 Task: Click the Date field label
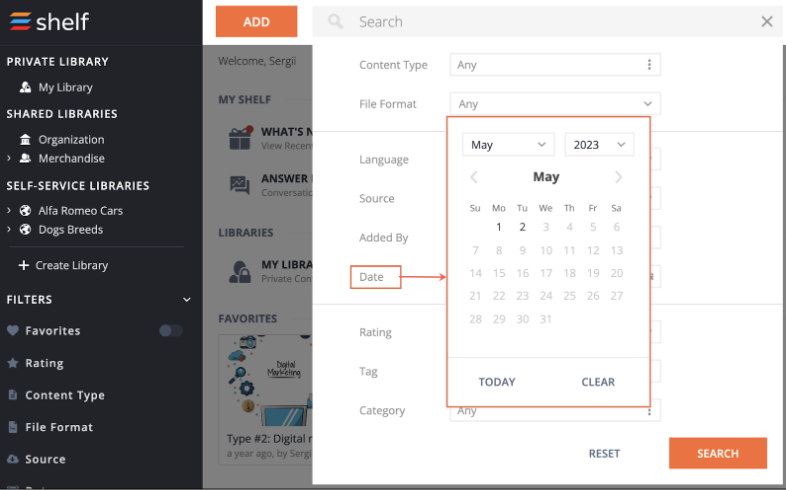(371, 277)
